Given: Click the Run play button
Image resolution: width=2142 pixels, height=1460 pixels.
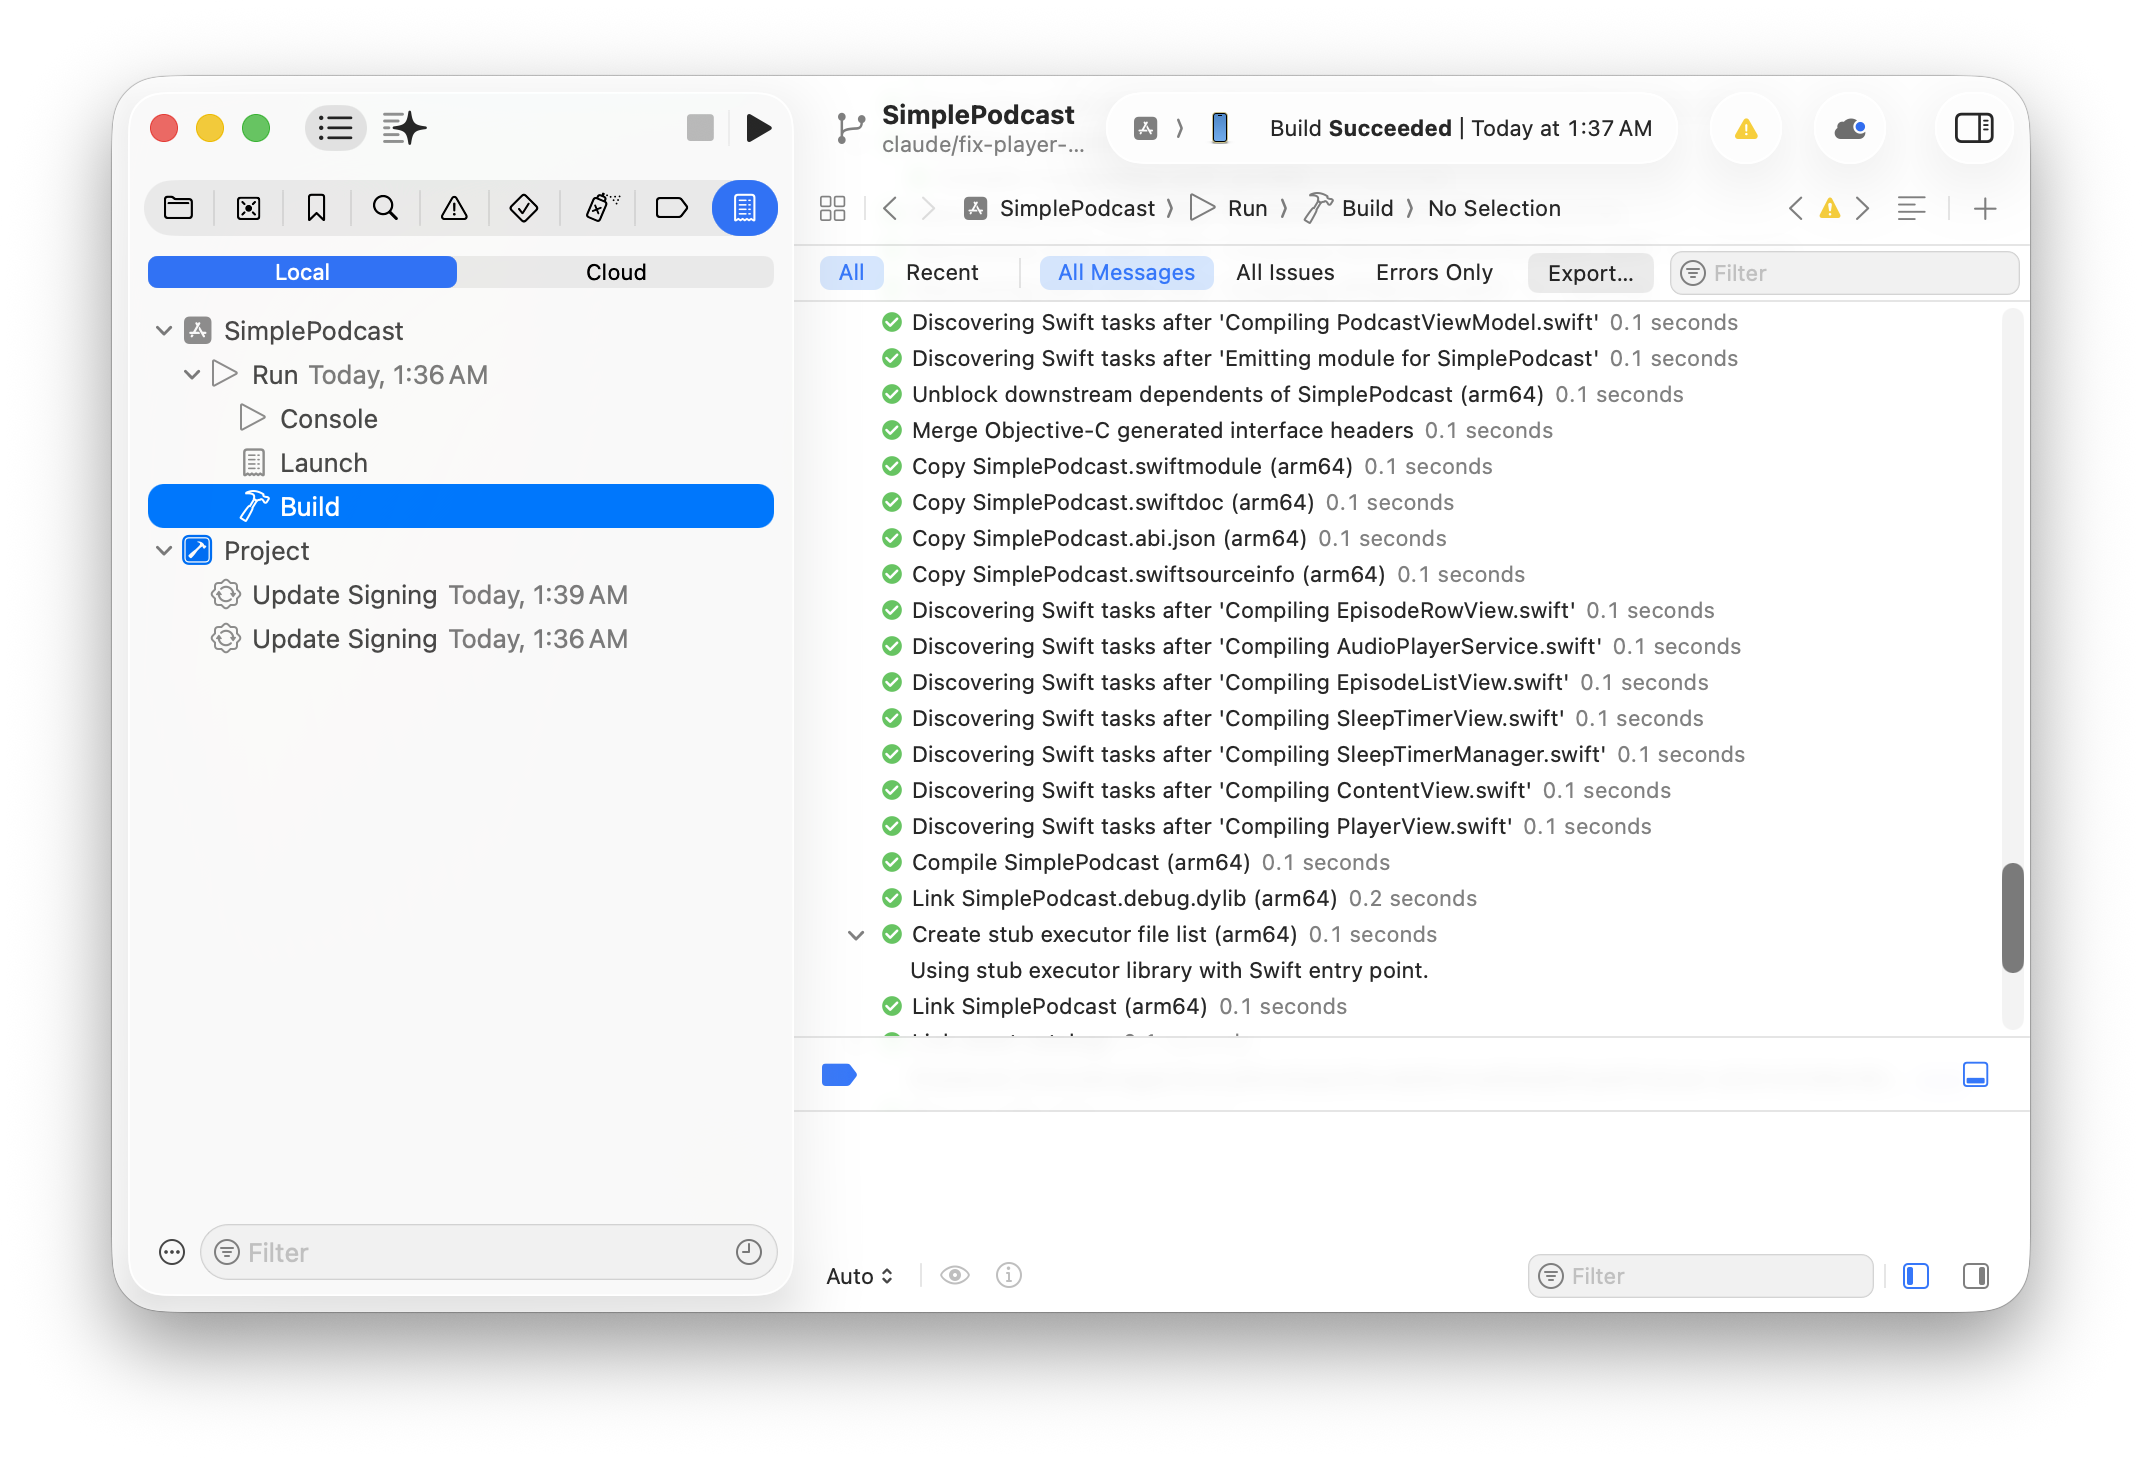Looking at the screenshot, I should (x=759, y=128).
